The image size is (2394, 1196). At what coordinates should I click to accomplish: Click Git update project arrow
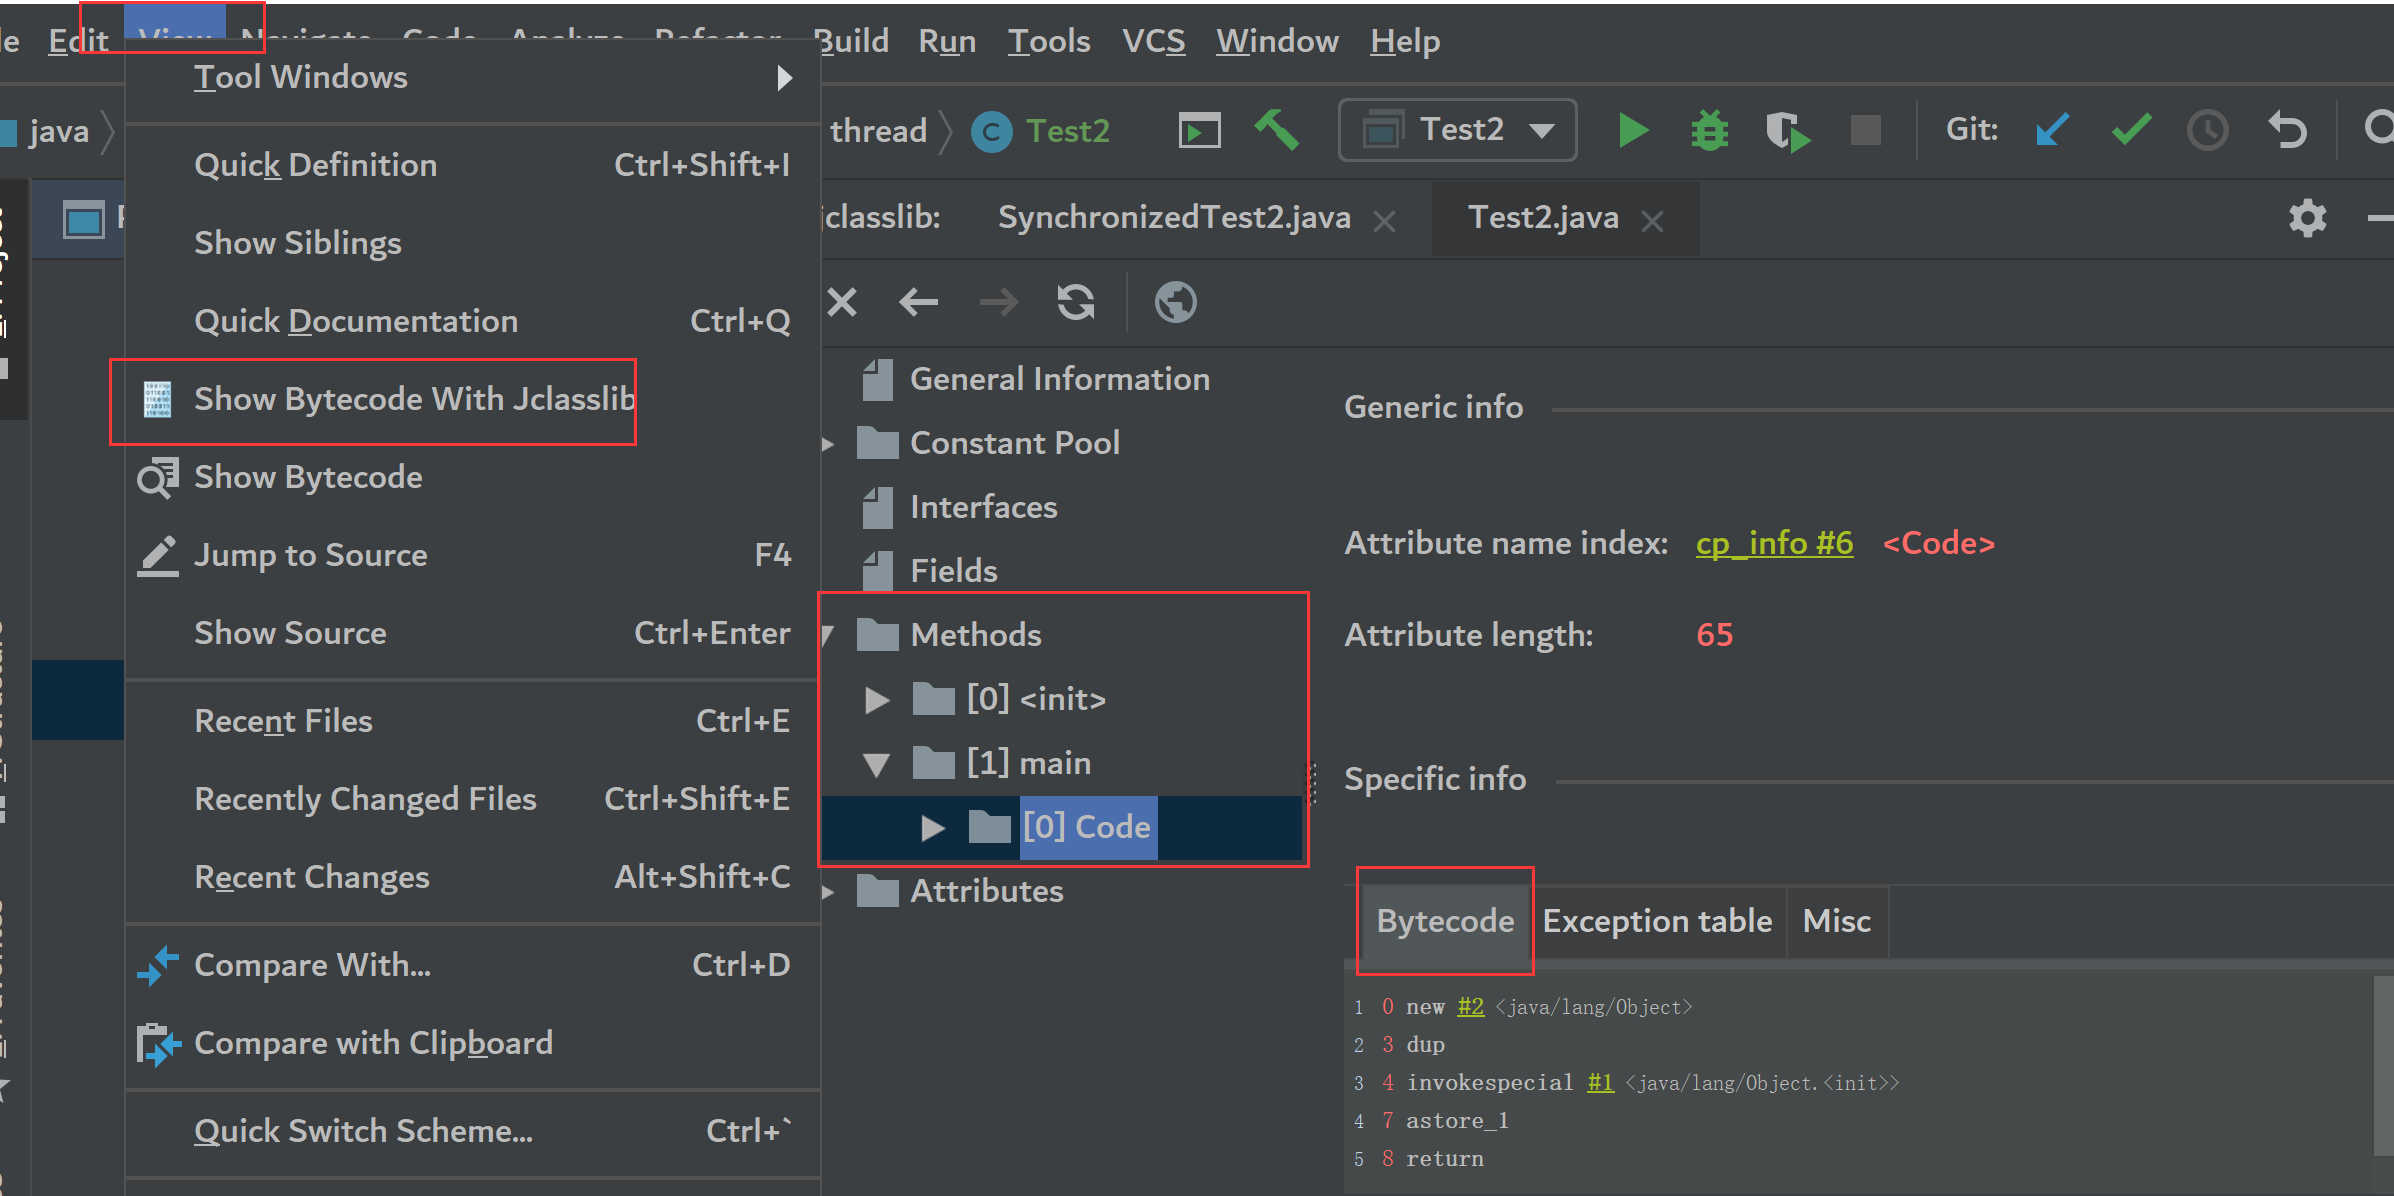tap(2051, 130)
